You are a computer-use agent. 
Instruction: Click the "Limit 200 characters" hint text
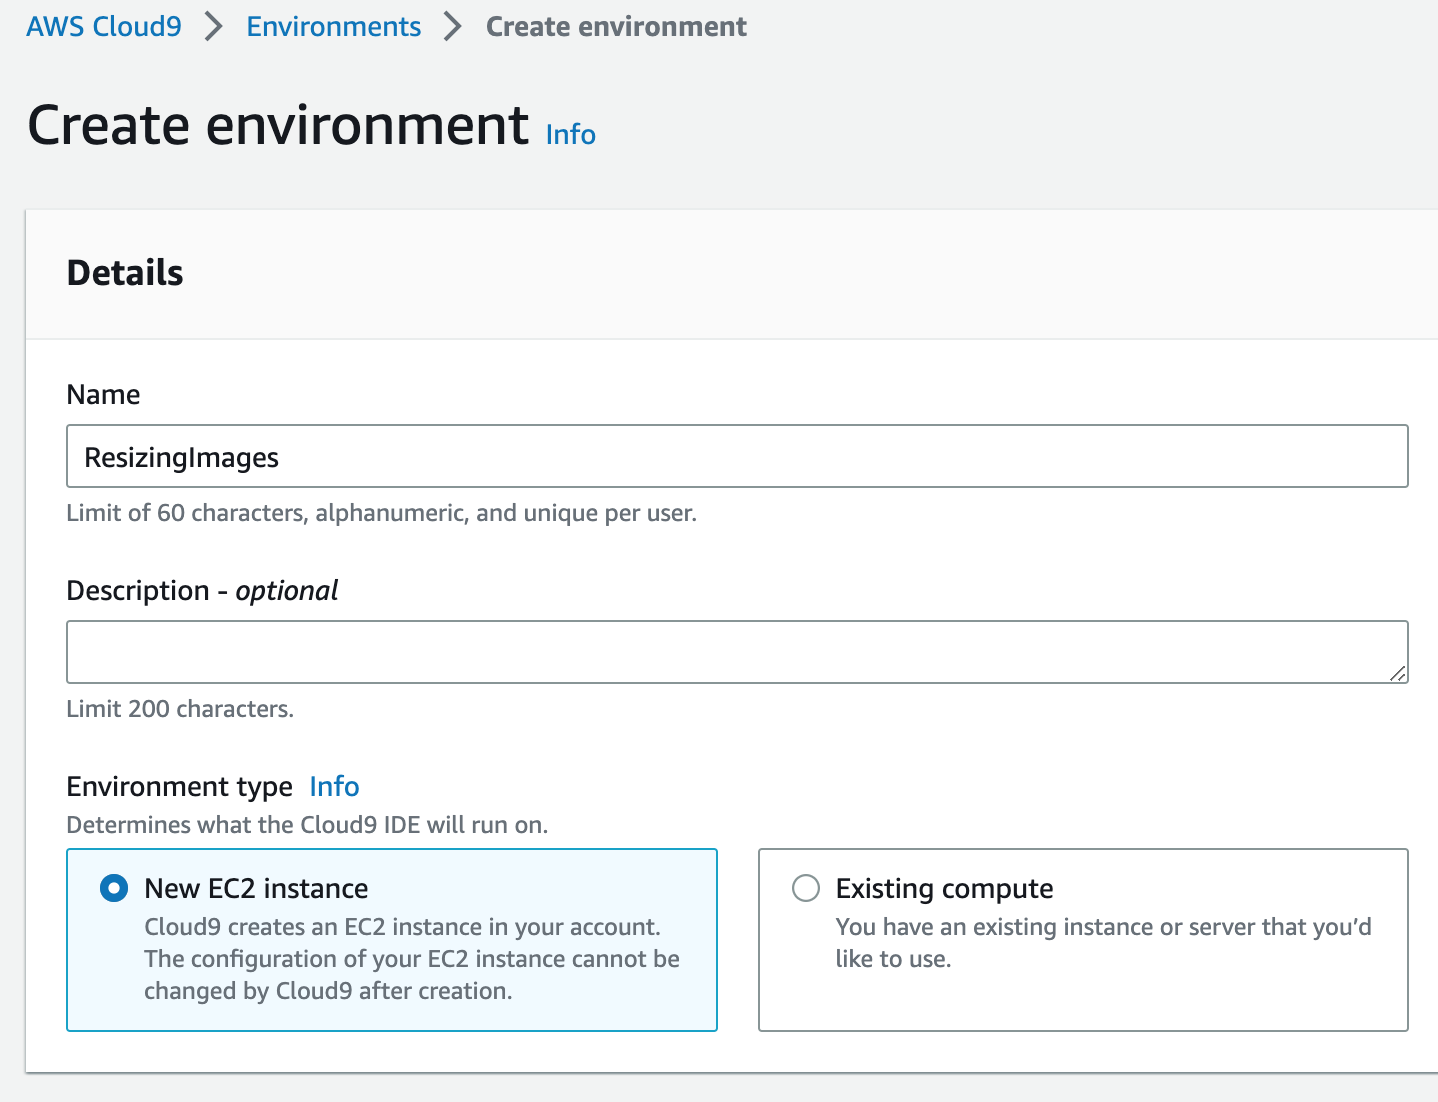pos(180,709)
